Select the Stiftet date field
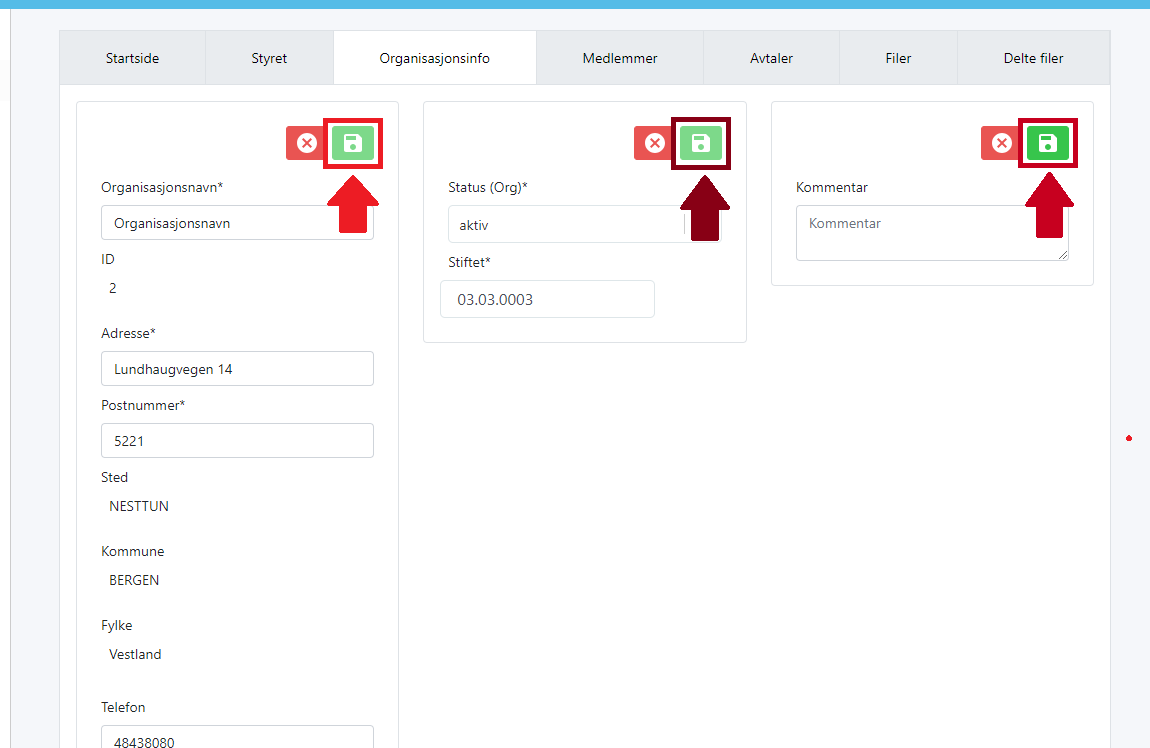 click(x=547, y=299)
